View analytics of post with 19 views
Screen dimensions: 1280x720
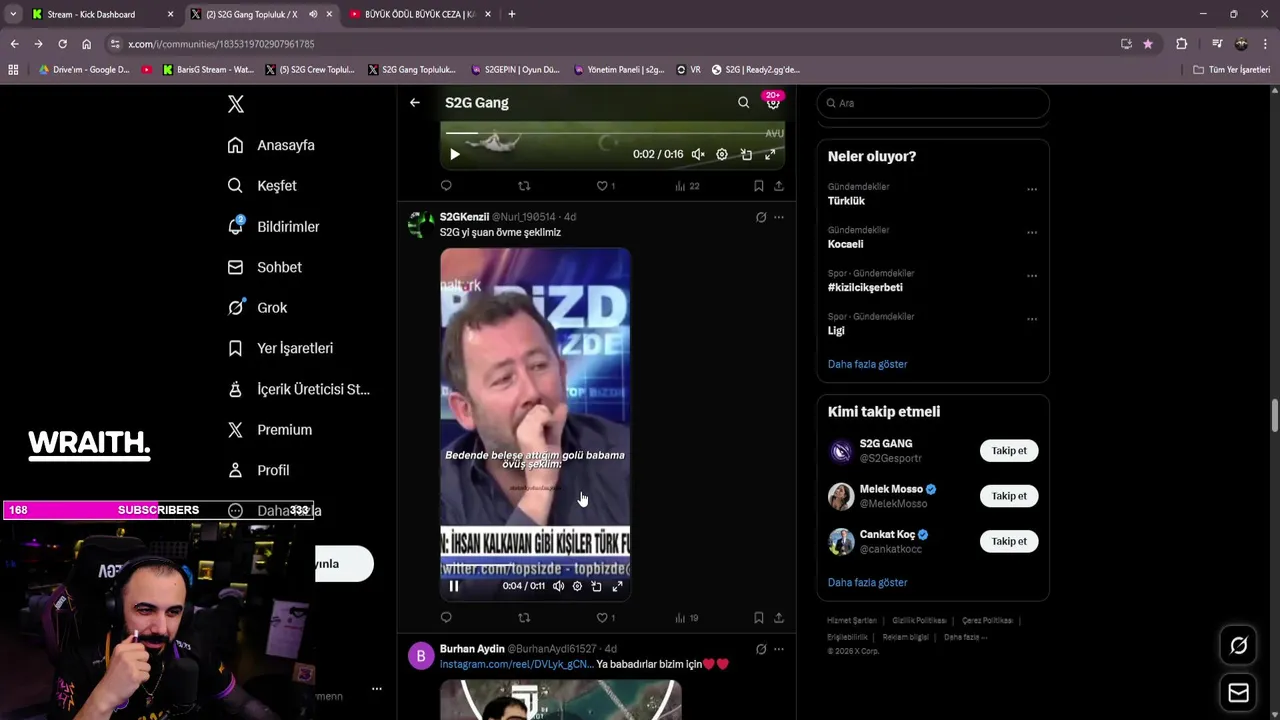(687, 618)
